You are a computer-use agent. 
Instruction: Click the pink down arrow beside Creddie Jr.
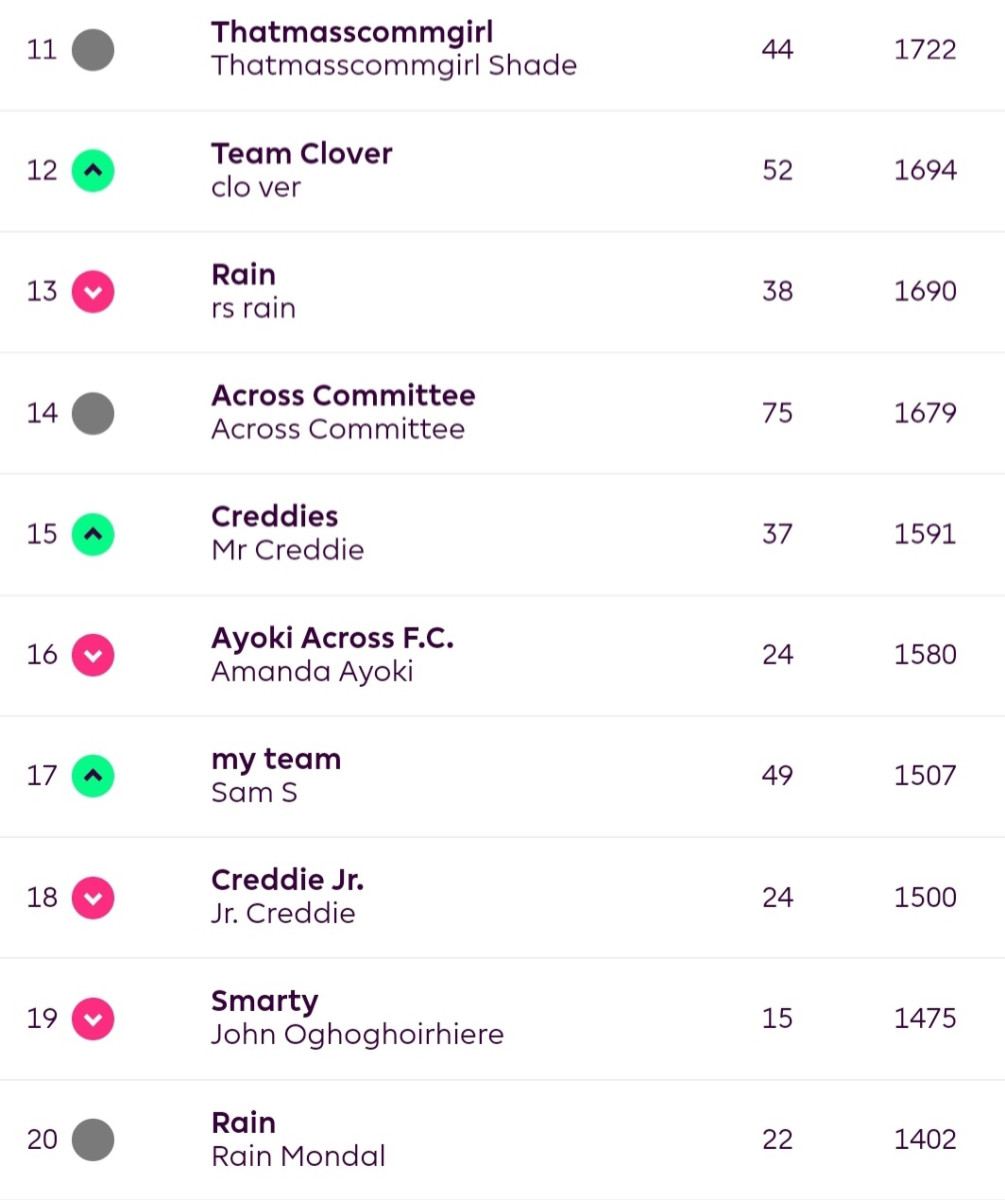[x=93, y=897]
